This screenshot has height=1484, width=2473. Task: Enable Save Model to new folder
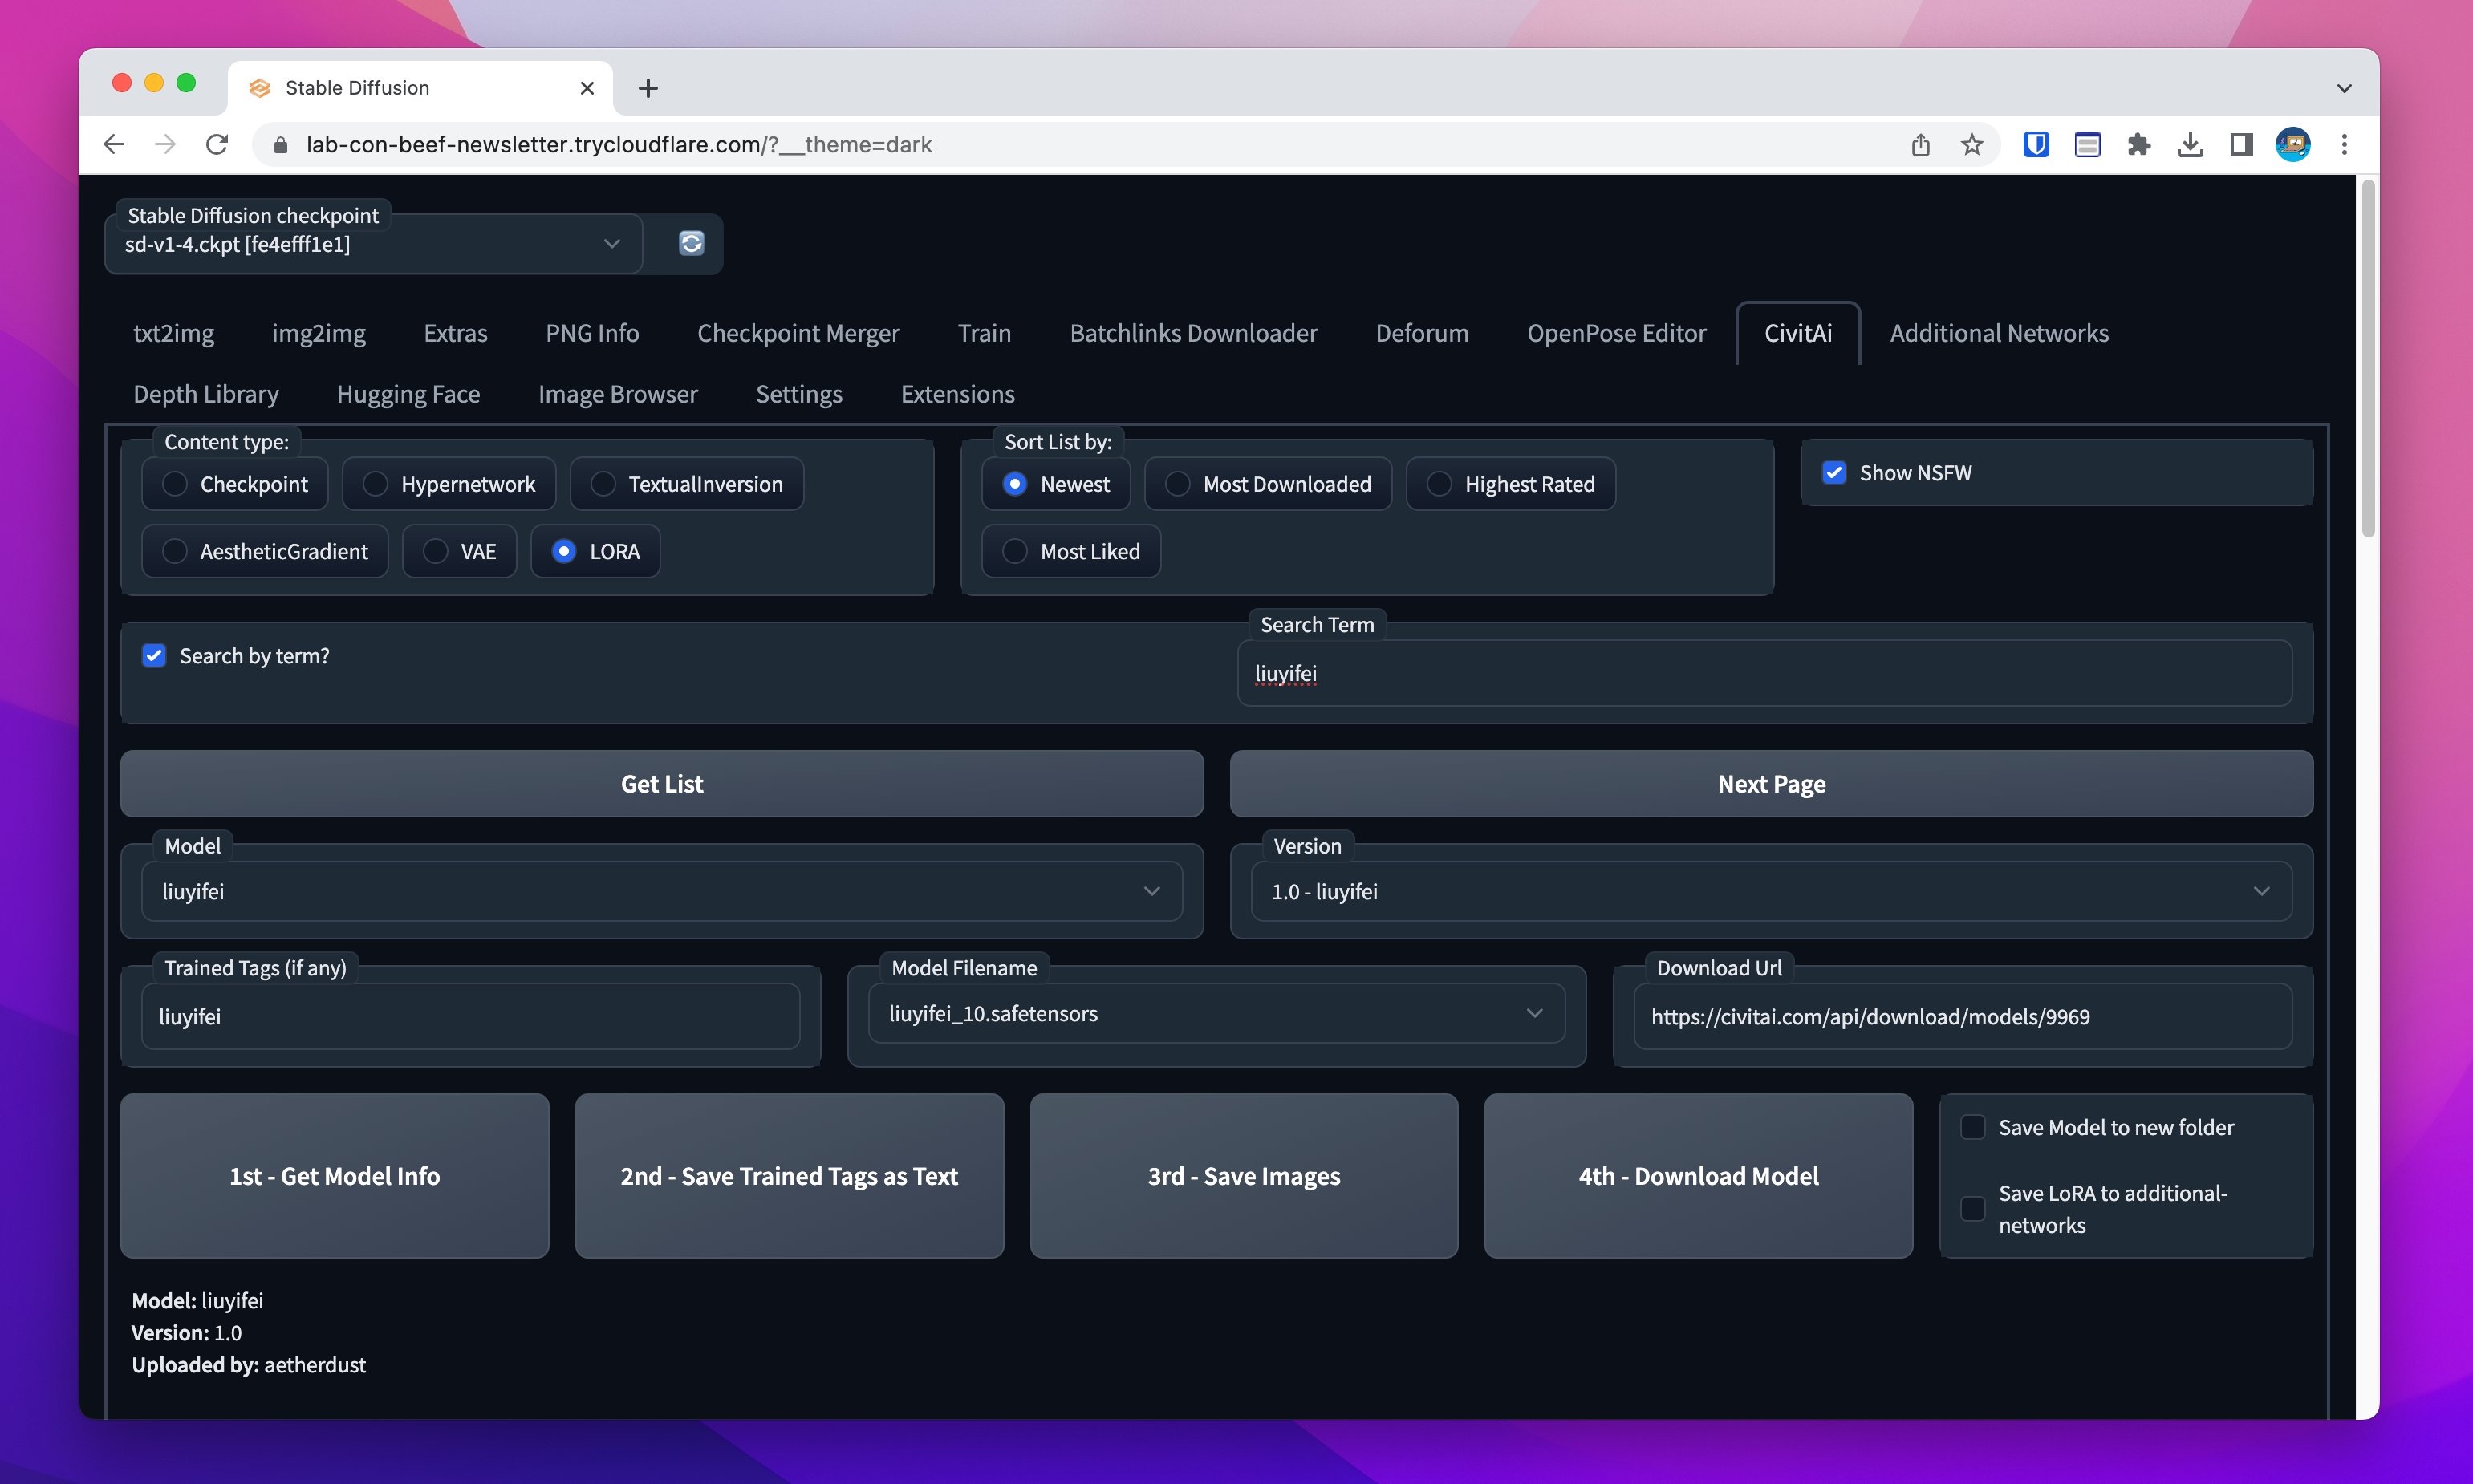click(1973, 1127)
